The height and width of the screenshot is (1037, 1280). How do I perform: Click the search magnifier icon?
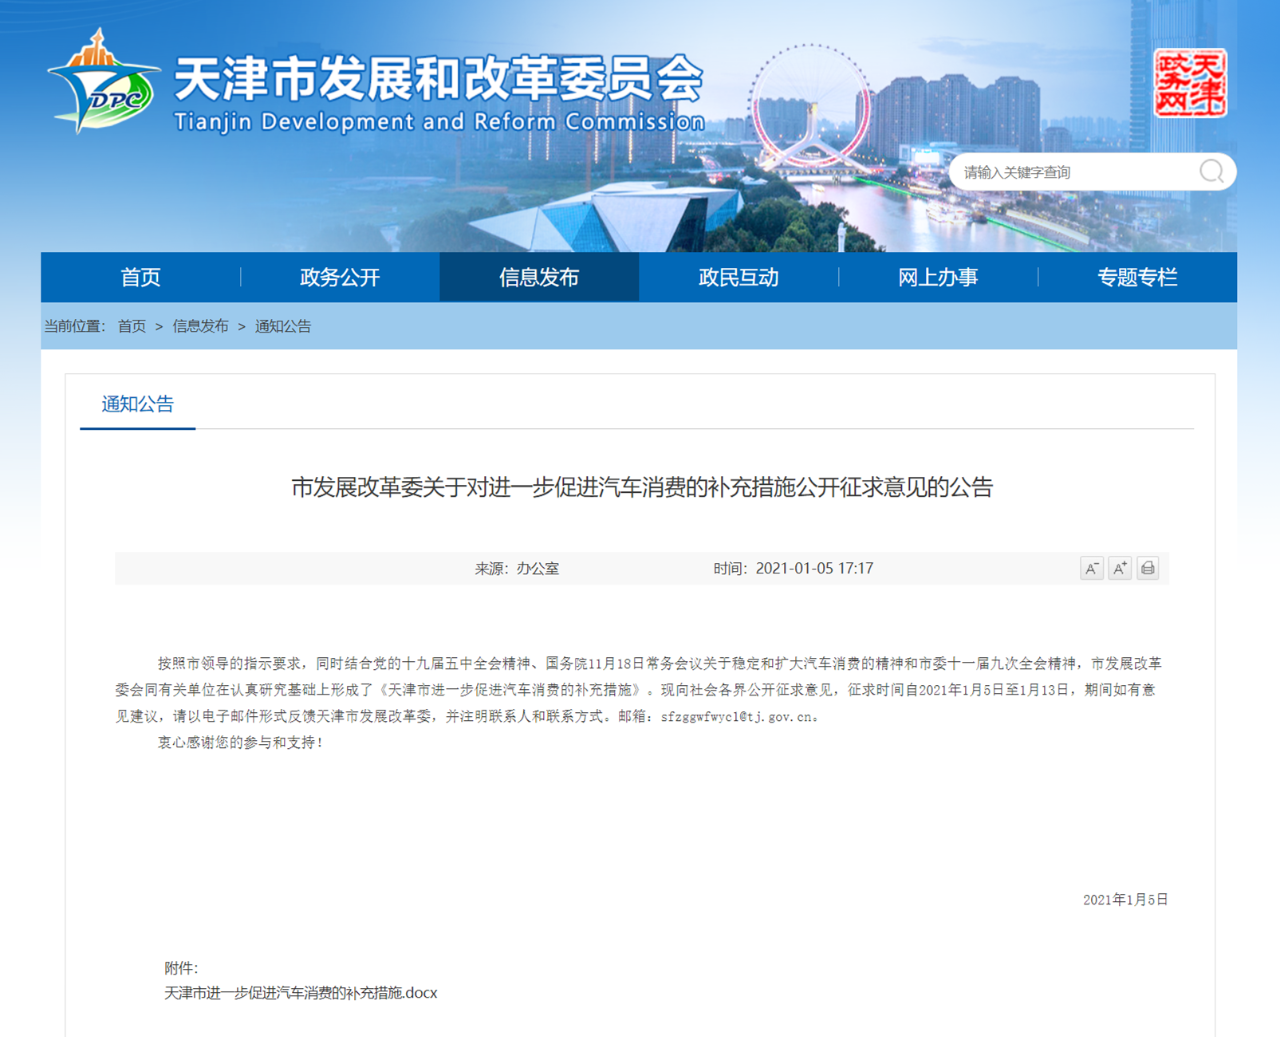[x=1211, y=172]
